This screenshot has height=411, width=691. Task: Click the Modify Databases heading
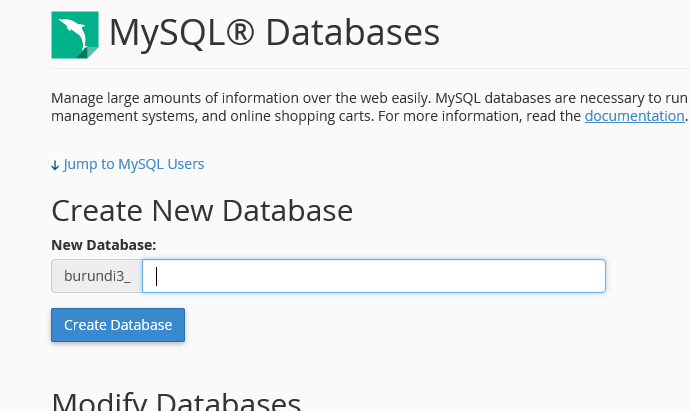tap(176, 401)
